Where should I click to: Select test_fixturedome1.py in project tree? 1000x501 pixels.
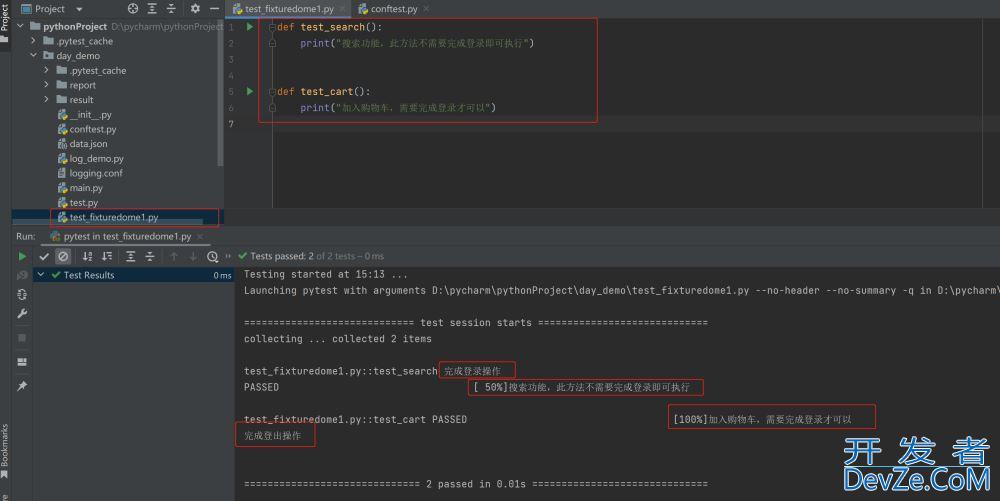[x=107, y=217]
